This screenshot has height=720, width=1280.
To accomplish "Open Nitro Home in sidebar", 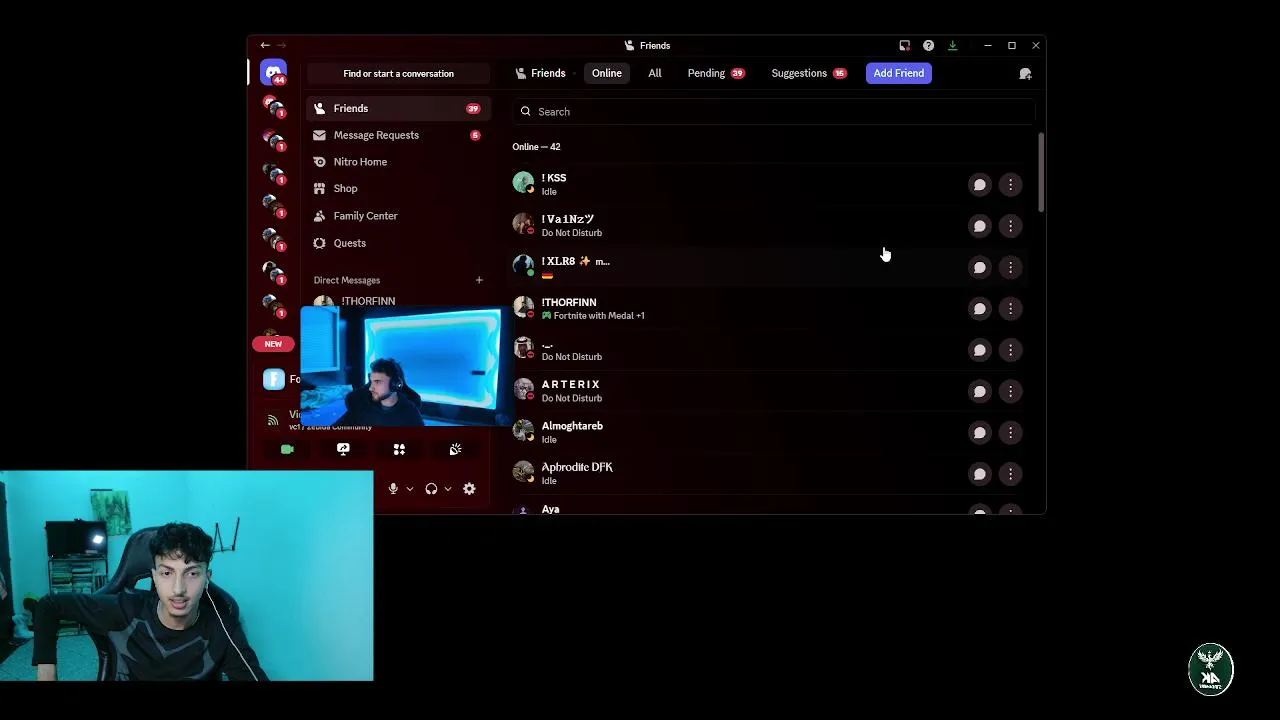I will tap(397, 162).
